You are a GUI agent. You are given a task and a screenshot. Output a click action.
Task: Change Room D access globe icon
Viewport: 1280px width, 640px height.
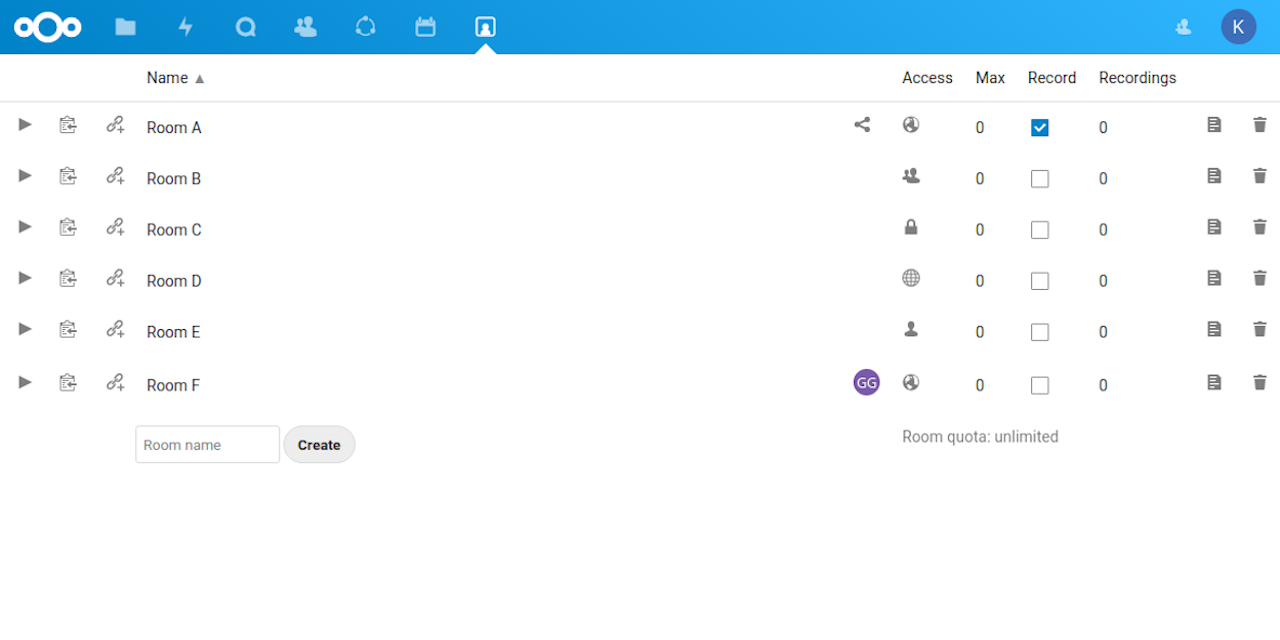pyautogui.click(x=911, y=278)
